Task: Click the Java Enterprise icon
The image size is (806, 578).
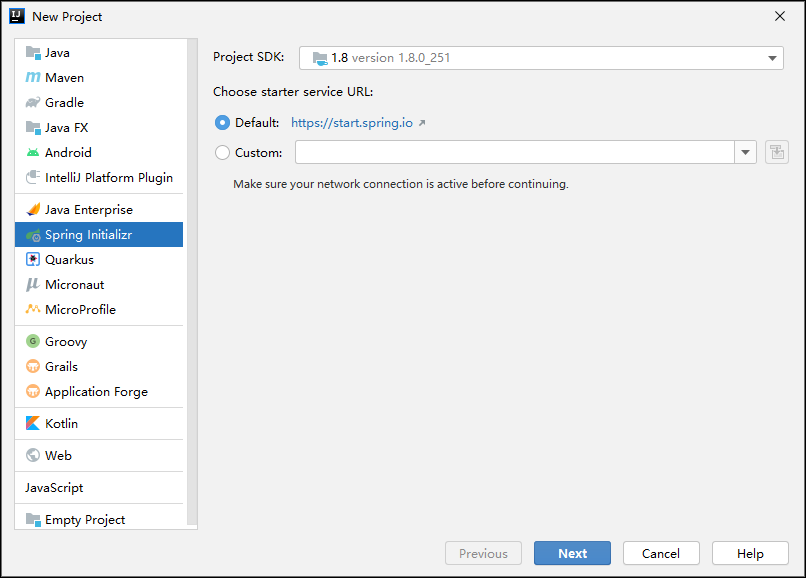Action: 33,209
